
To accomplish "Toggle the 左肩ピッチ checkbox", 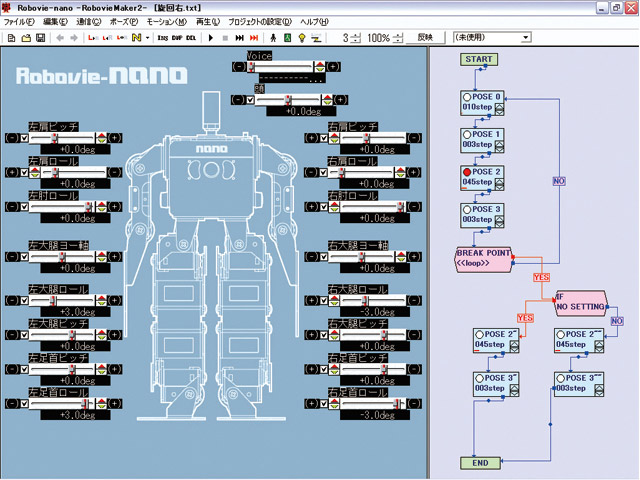I will tap(23, 137).
